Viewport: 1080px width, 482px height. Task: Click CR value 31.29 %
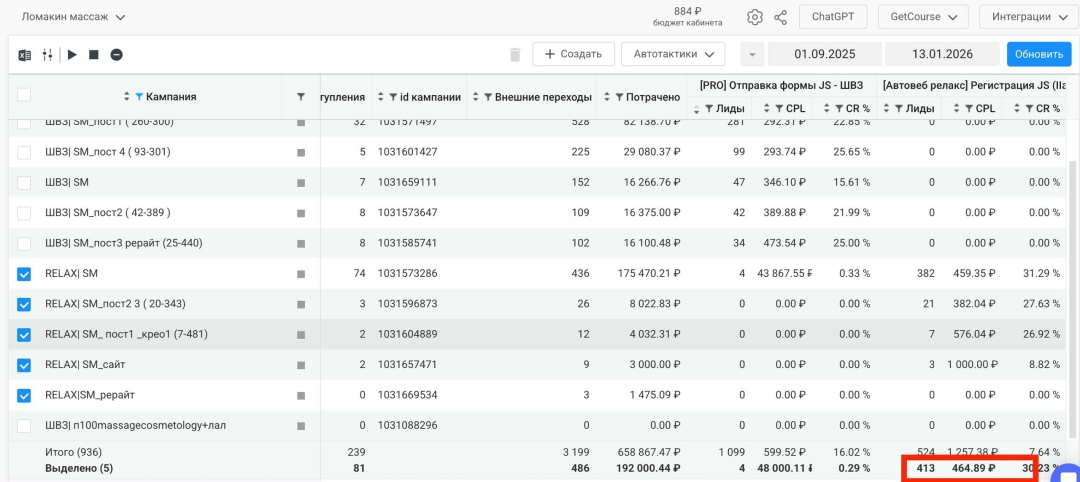pos(1041,274)
